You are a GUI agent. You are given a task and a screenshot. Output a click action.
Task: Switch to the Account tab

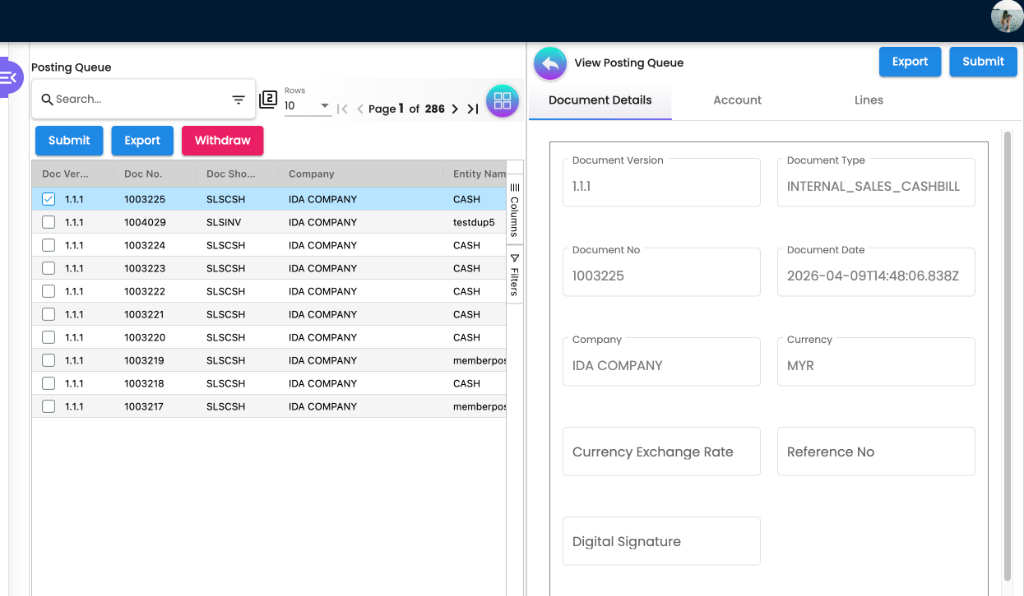pos(737,100)
